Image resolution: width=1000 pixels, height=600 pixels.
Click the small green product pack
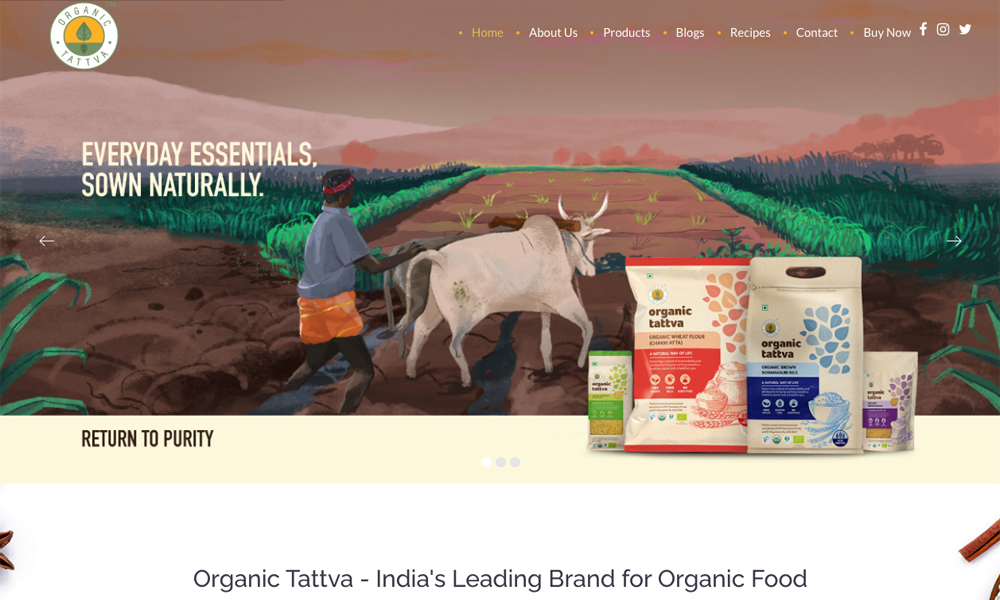pos(610,400)
